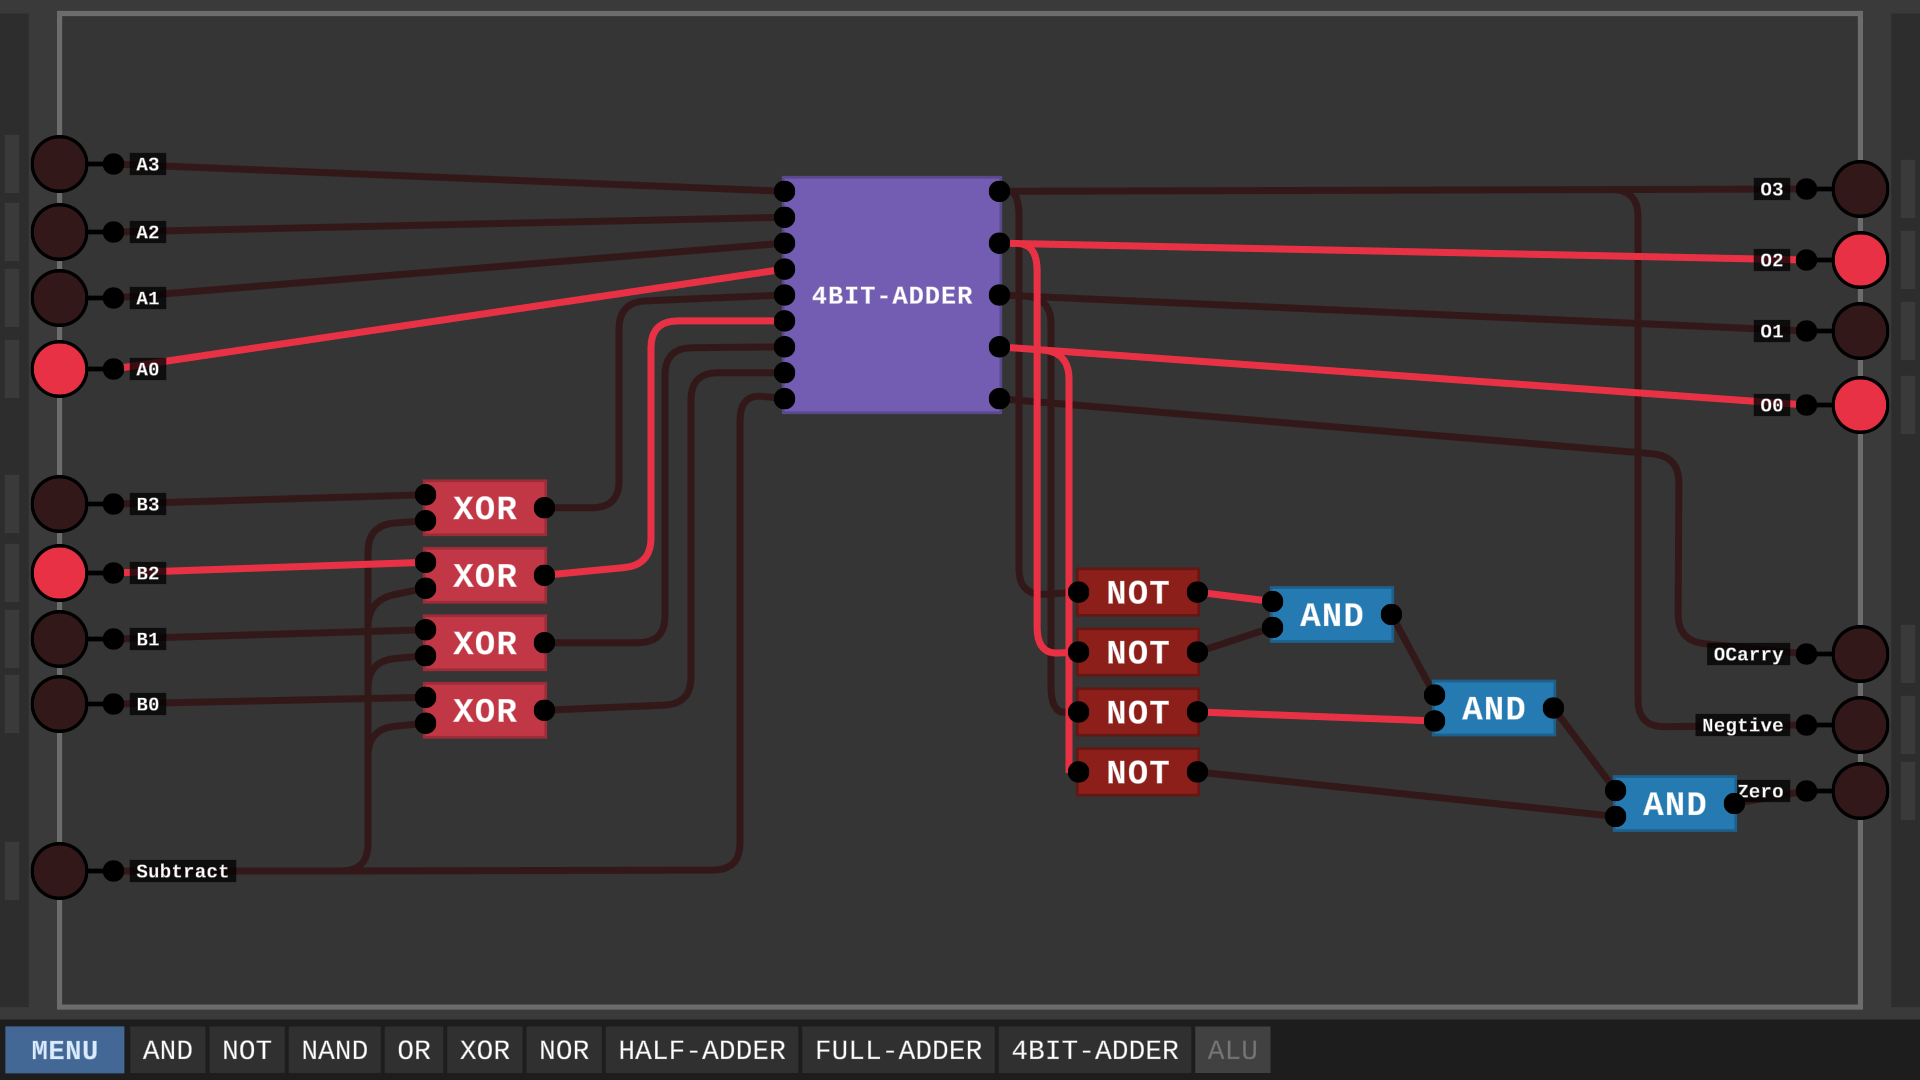Click the Subtract input connector dot
This screenshot has width=1920, height=1080.
click(114, 871)
